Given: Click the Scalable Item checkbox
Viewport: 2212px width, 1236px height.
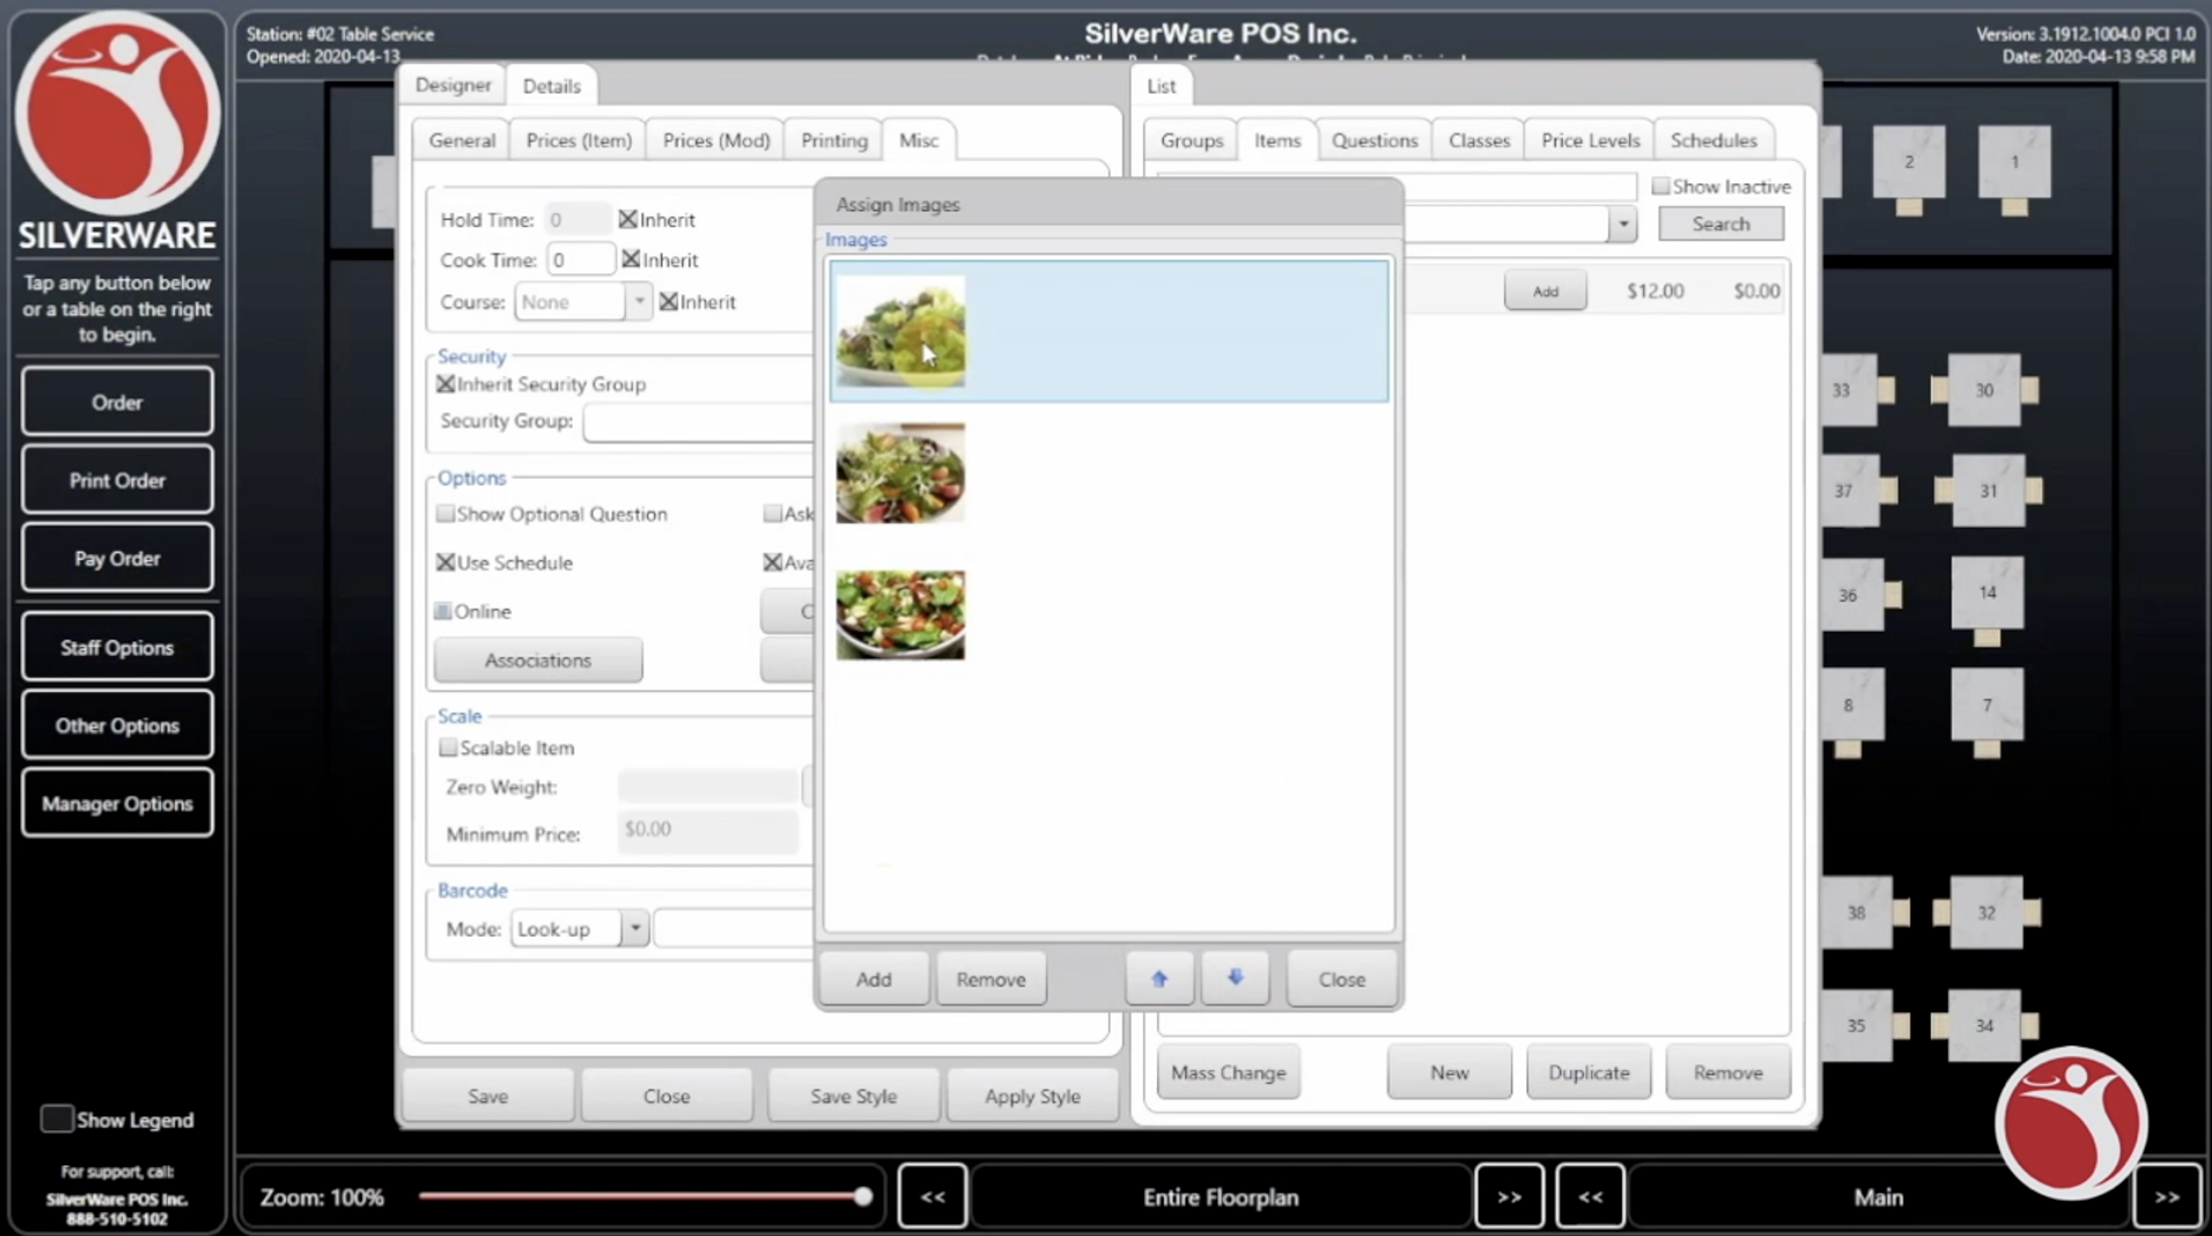Looking at the screenshot, I should [447, 747].
